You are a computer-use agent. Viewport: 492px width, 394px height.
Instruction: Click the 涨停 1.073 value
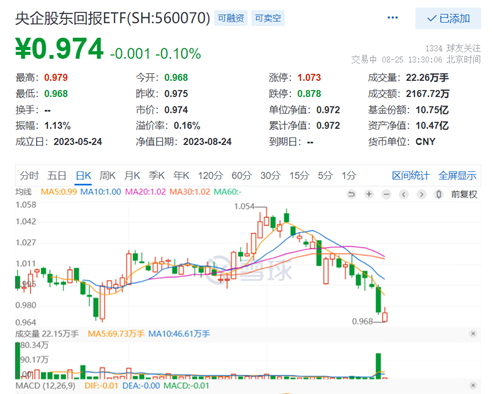click(309, 78)
